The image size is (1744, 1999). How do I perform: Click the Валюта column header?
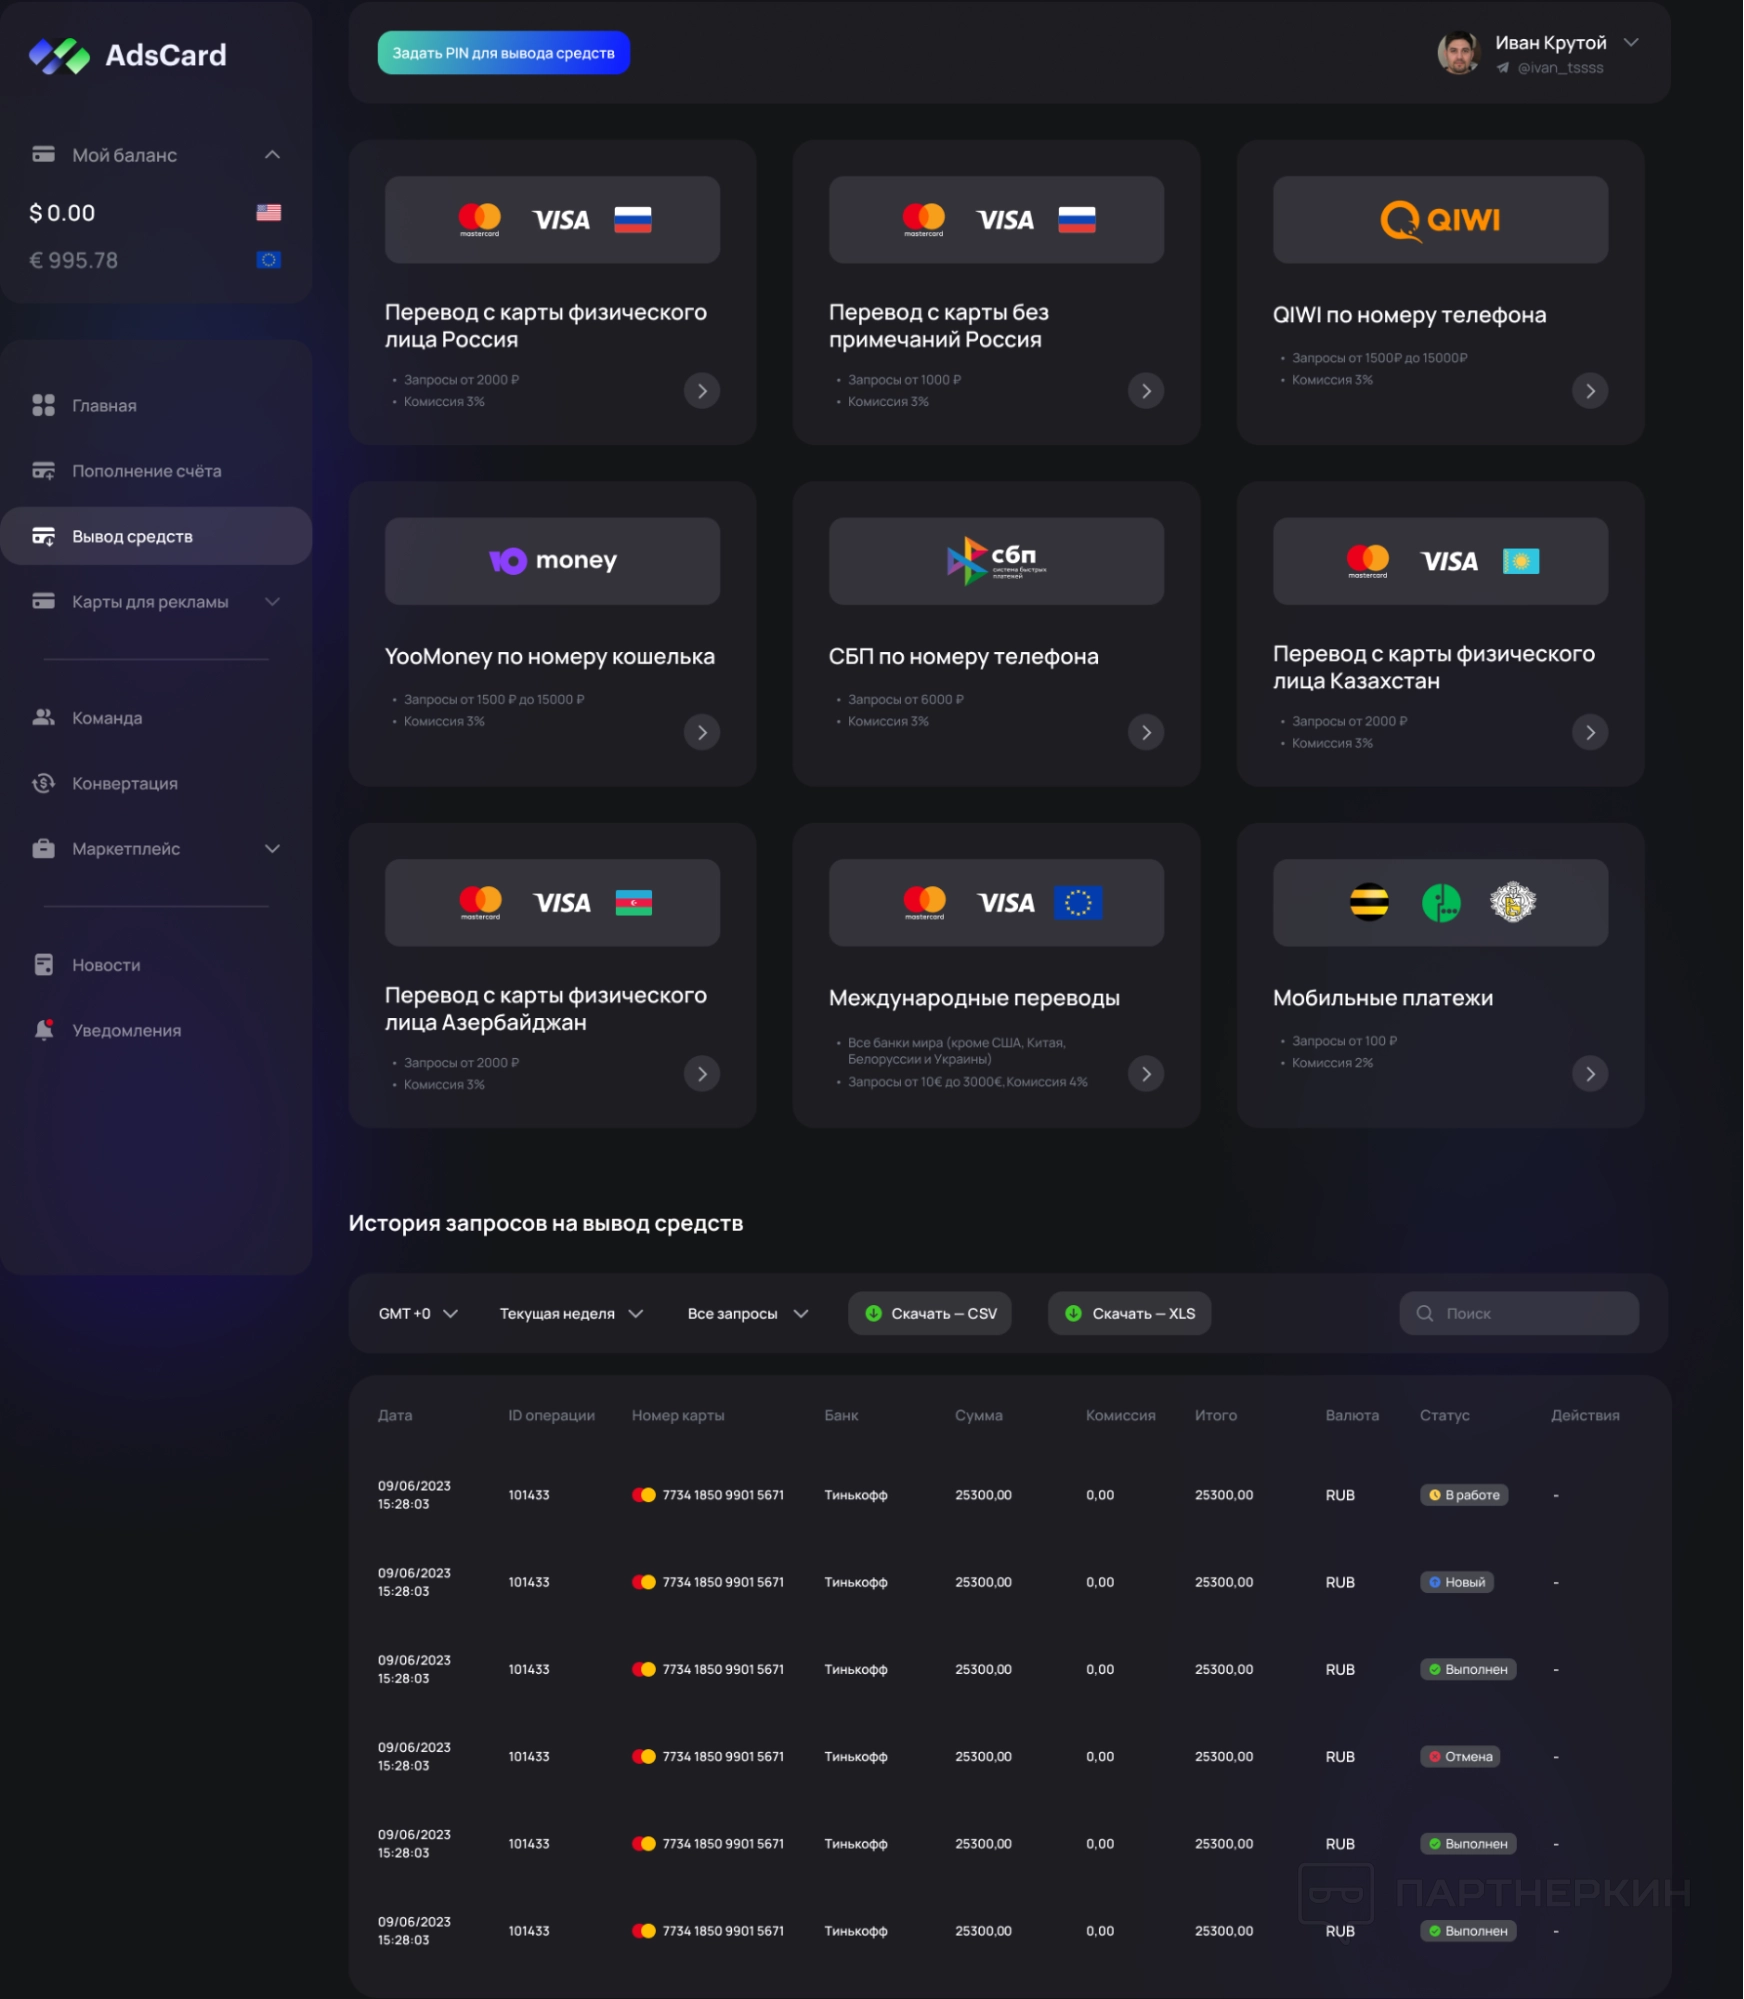1352,1415
